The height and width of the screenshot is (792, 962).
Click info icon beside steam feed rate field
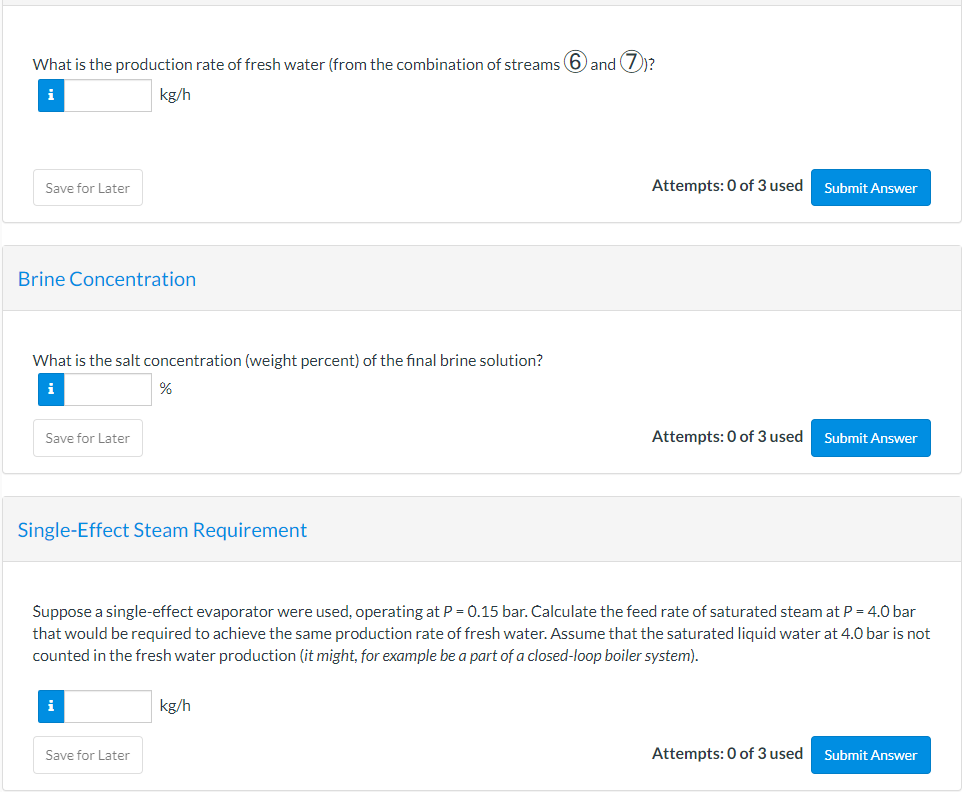coord(51,706)
